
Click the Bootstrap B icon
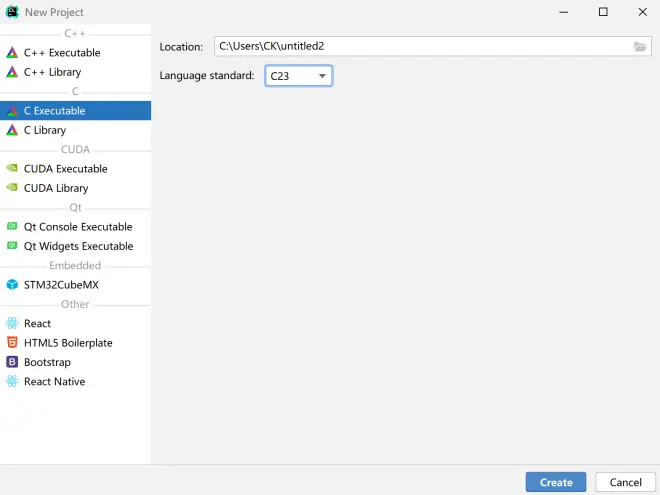pyautogui.click(x=12, y=362)
